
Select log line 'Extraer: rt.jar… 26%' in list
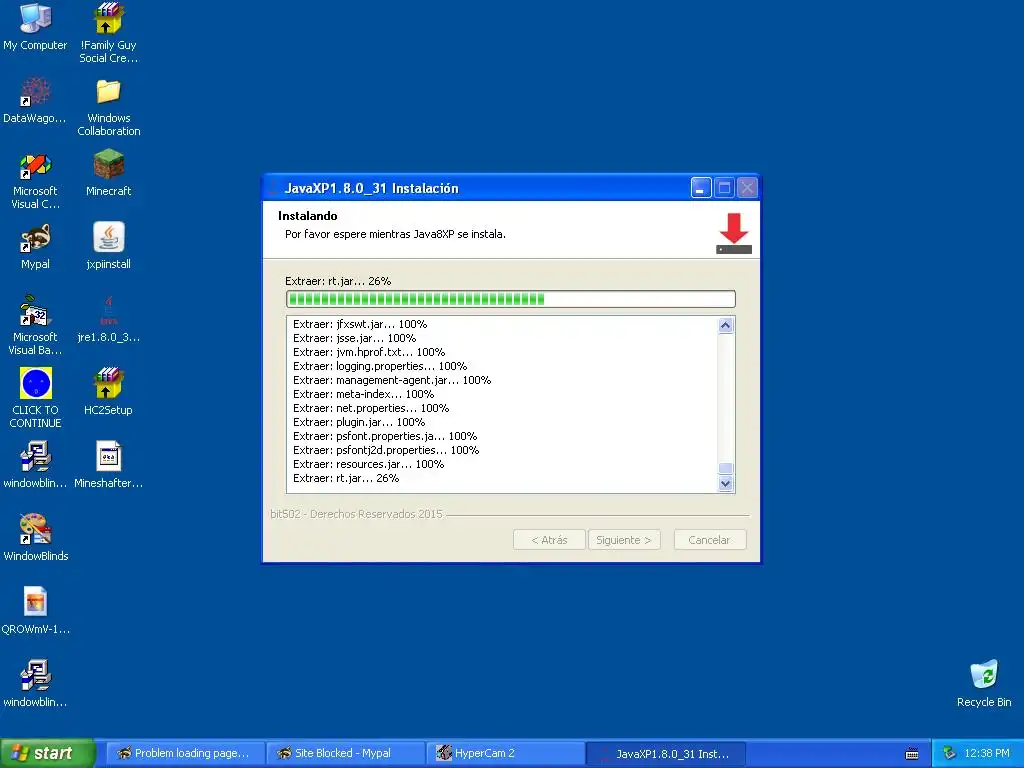[x=345, y=479]
